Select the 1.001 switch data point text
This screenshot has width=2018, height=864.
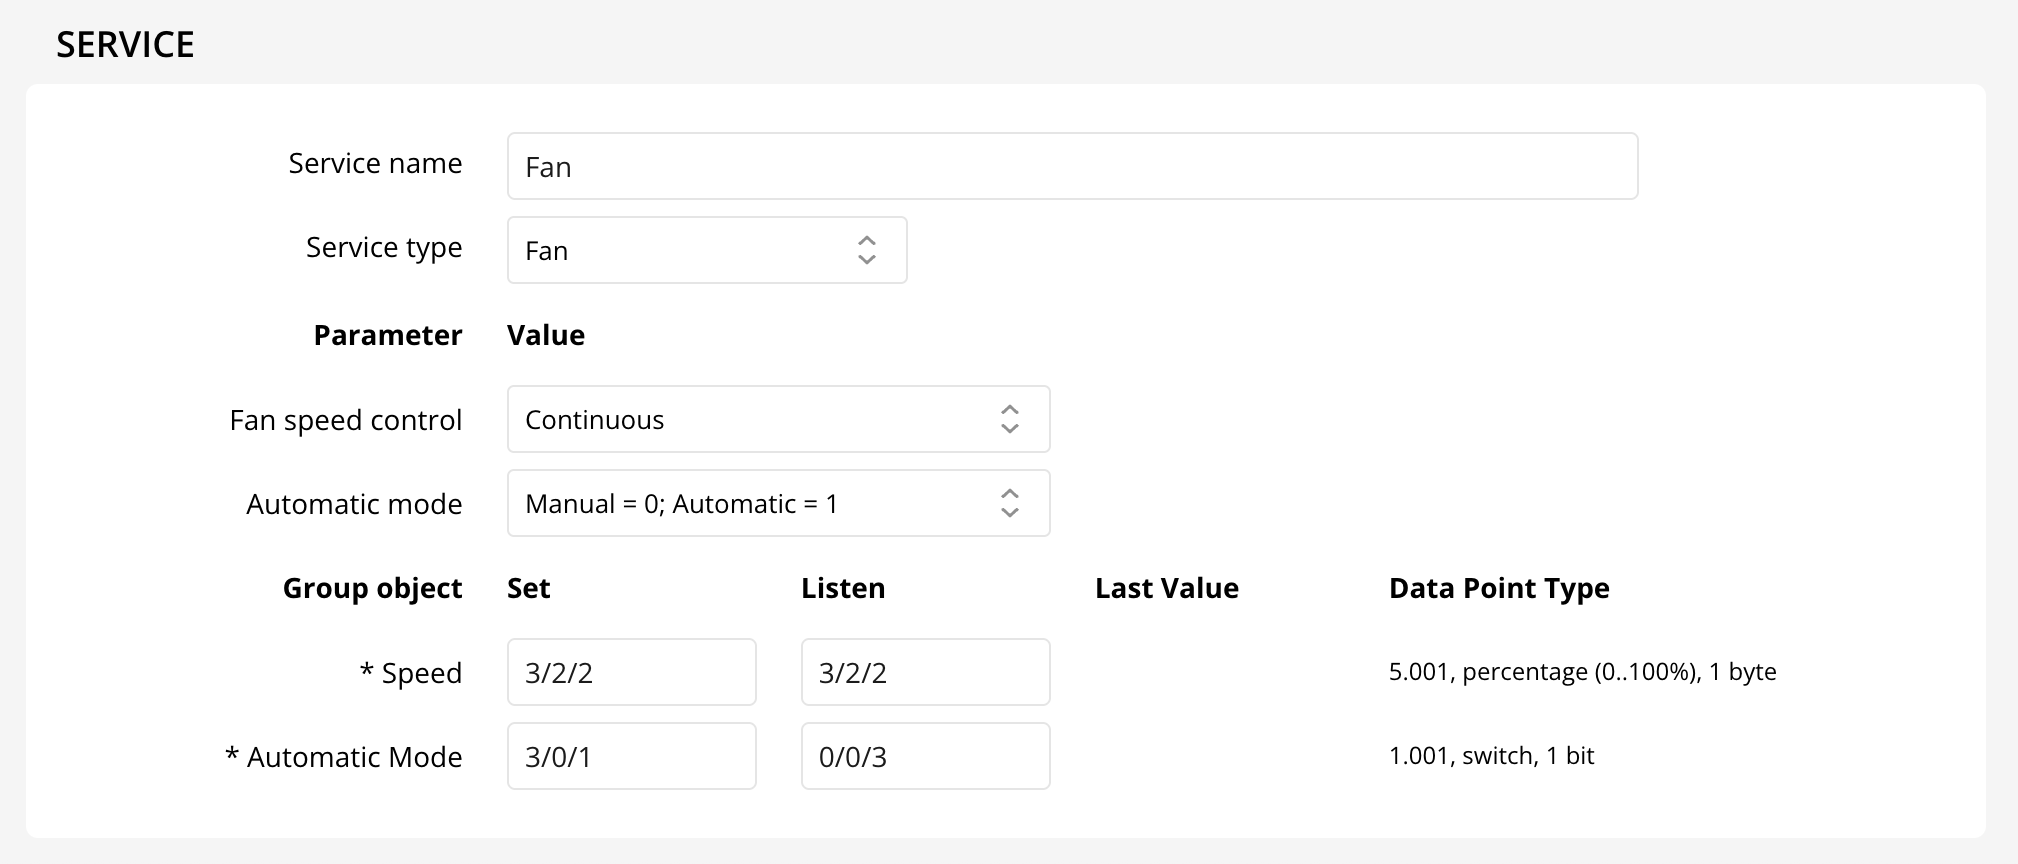click(x=1491, y=756)
